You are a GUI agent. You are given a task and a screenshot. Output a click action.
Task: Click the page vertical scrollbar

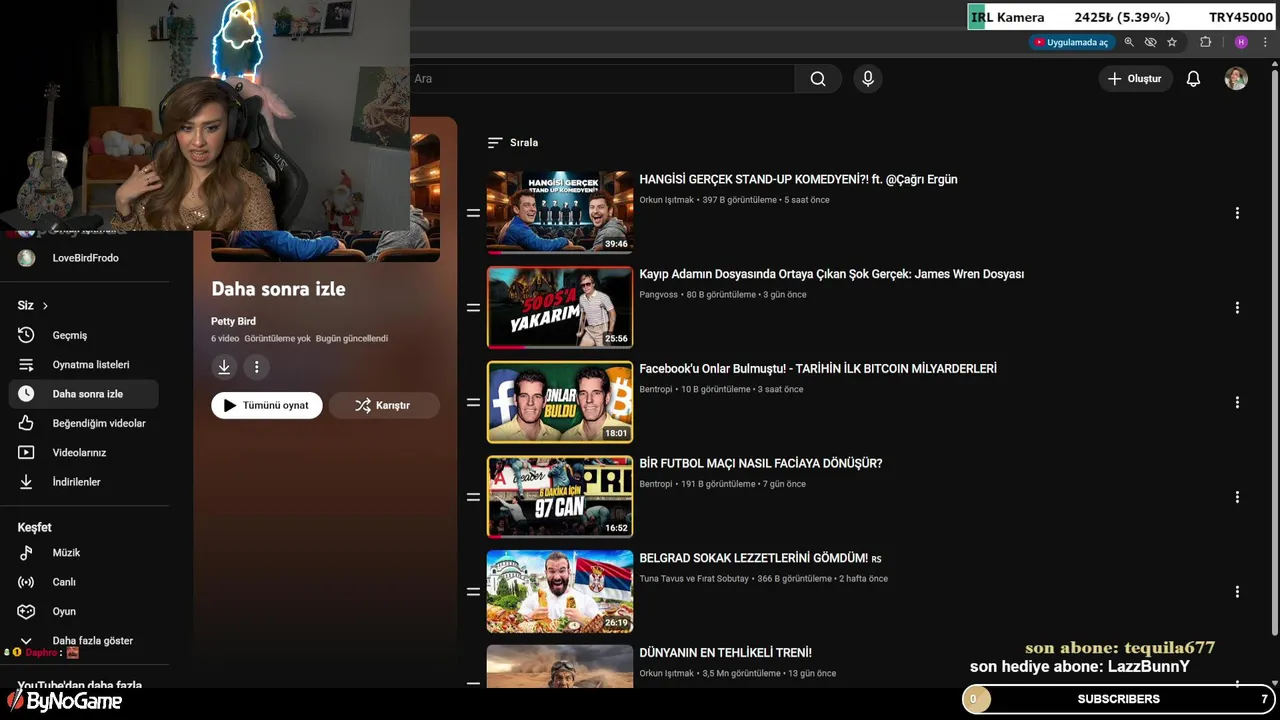pos(1274,350)
